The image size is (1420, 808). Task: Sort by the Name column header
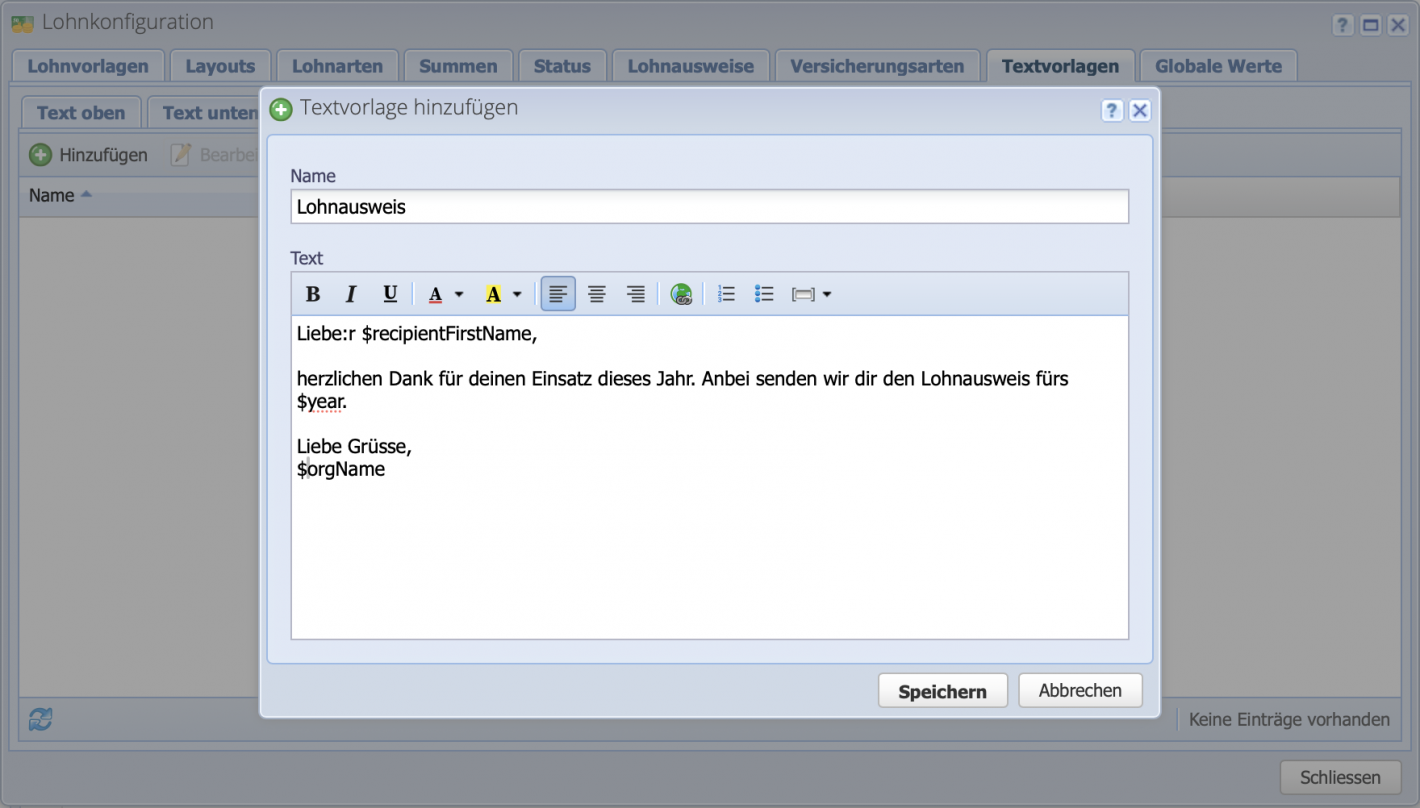pyautogui.click(x=50, y=195)
